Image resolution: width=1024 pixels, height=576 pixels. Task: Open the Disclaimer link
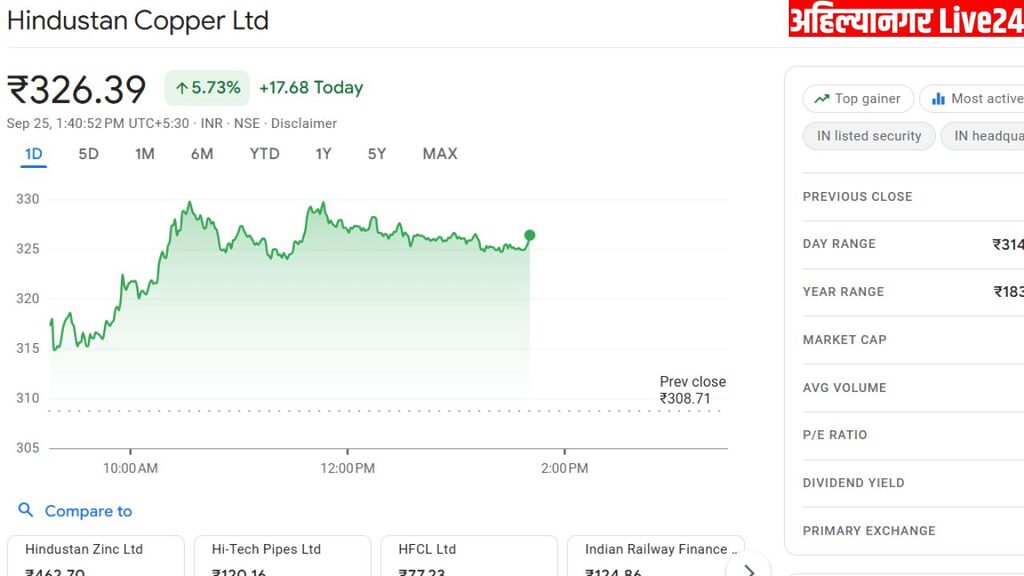click(304, 123)
